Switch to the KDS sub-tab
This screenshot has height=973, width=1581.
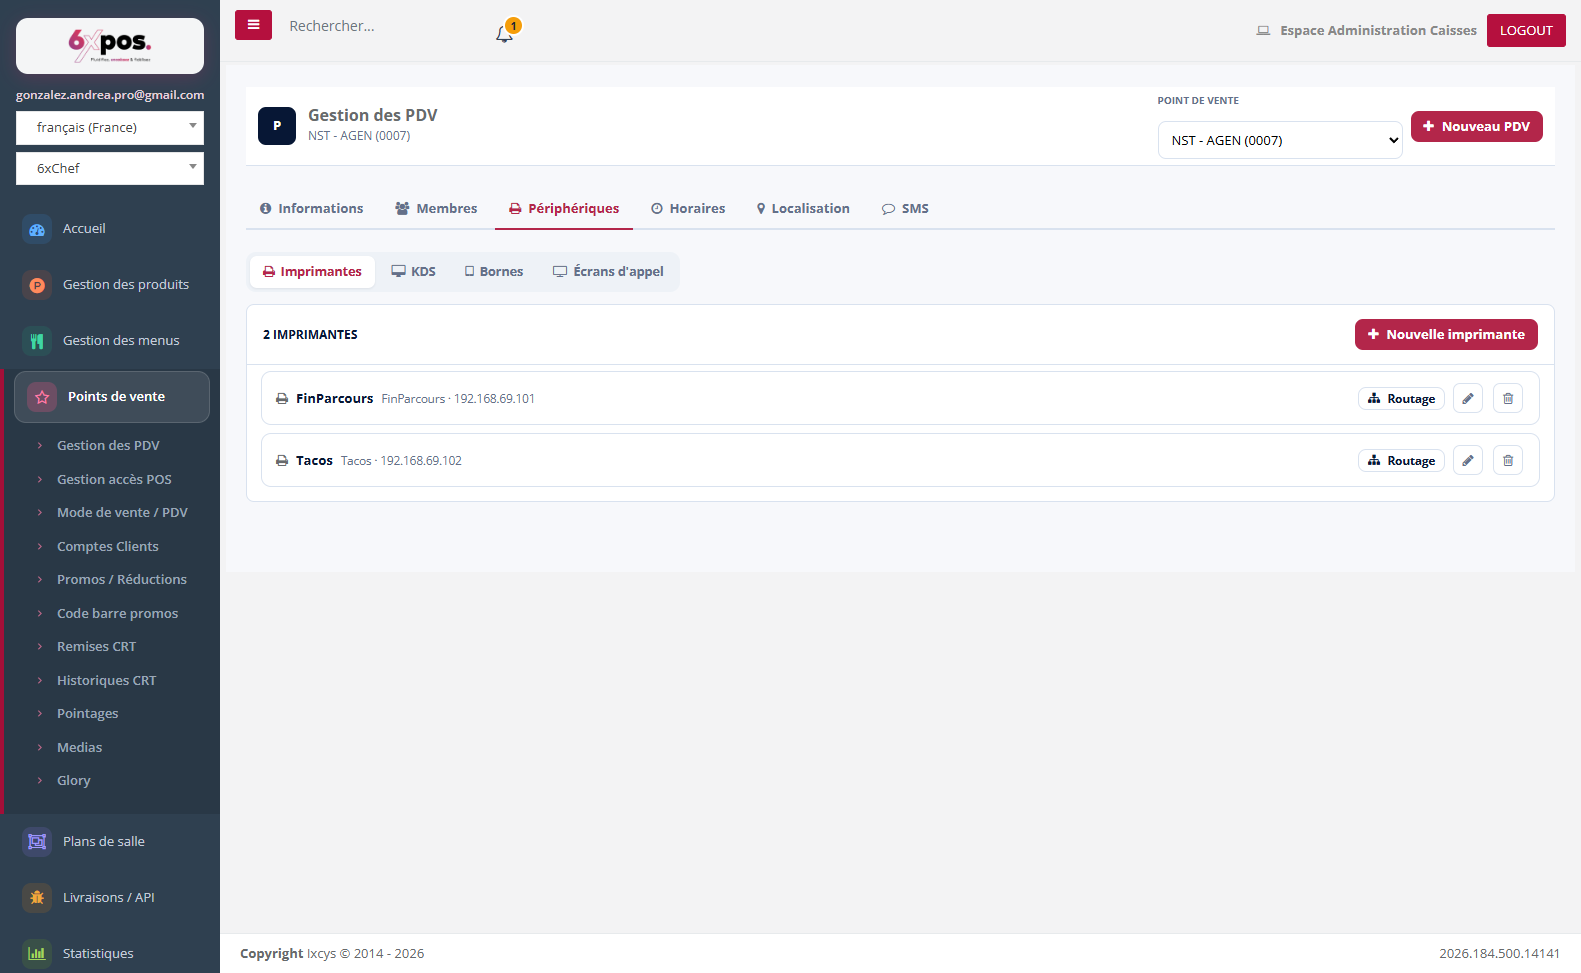[x=413, y=271]
